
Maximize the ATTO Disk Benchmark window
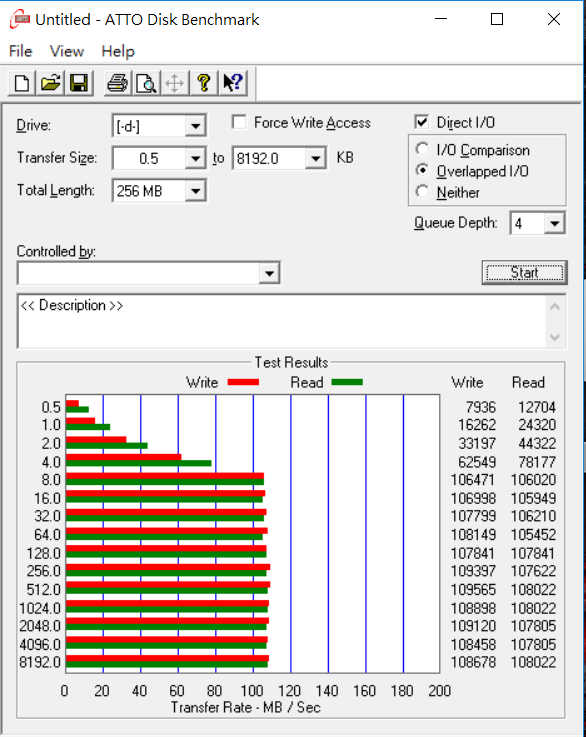(x=497, y=19)
